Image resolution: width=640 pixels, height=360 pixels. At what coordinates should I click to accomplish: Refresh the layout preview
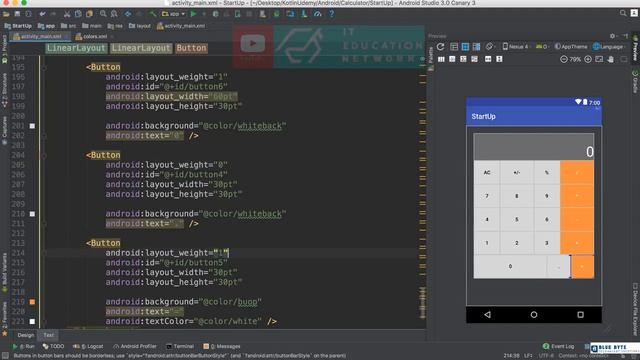tap(440, 47)
